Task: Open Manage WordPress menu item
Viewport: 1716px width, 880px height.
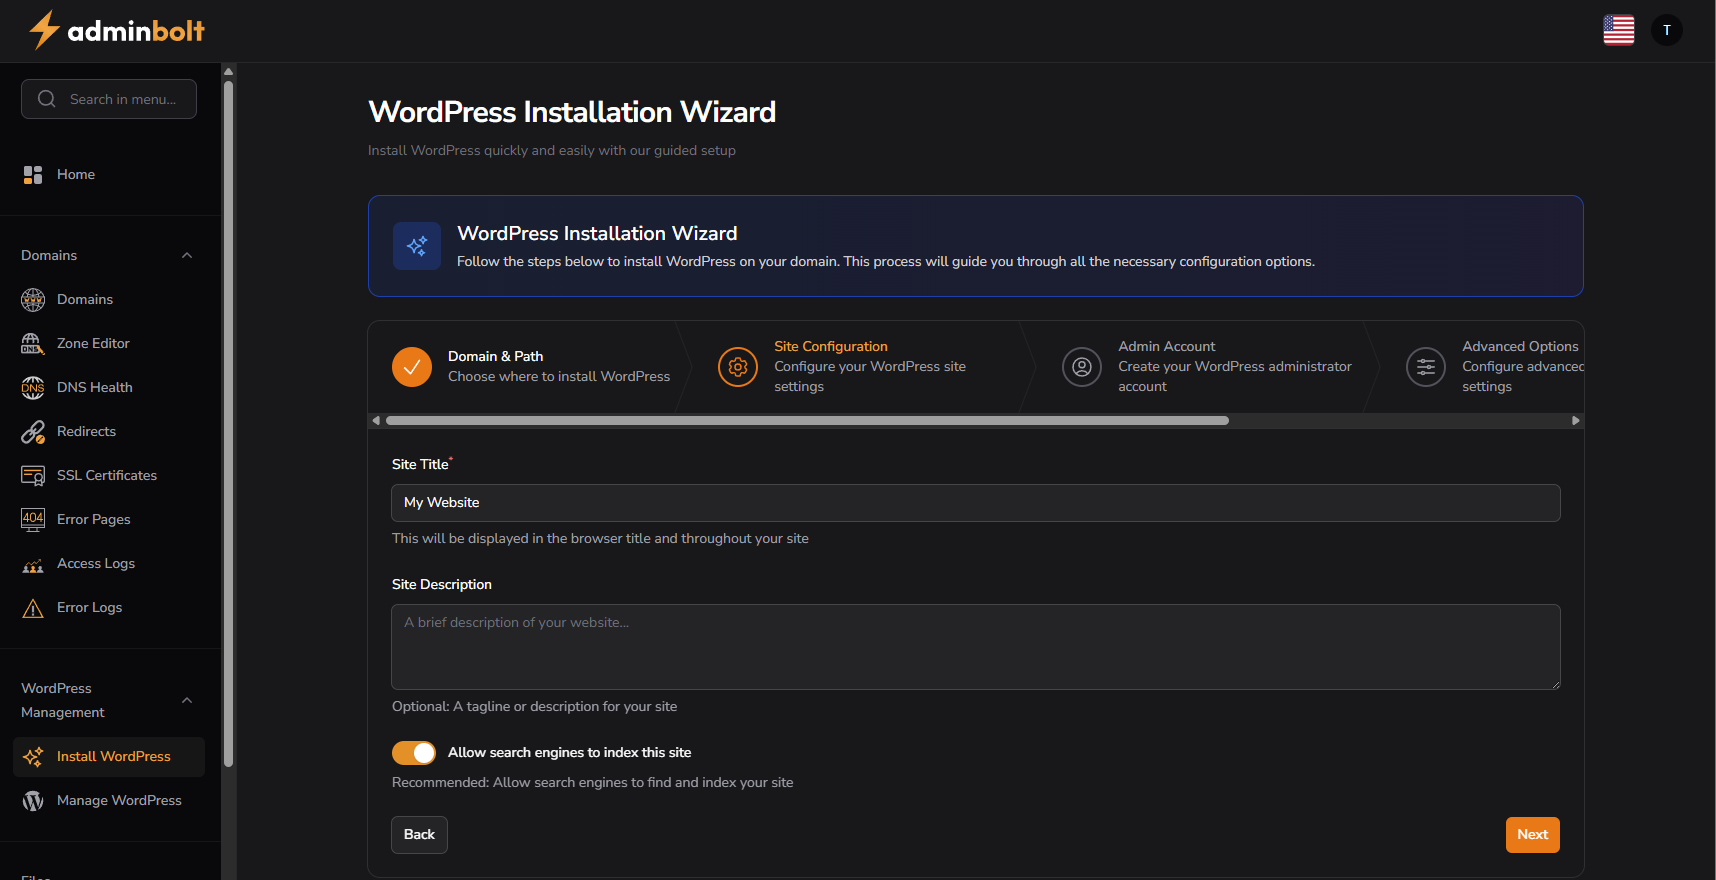Action: pos(109,801)
